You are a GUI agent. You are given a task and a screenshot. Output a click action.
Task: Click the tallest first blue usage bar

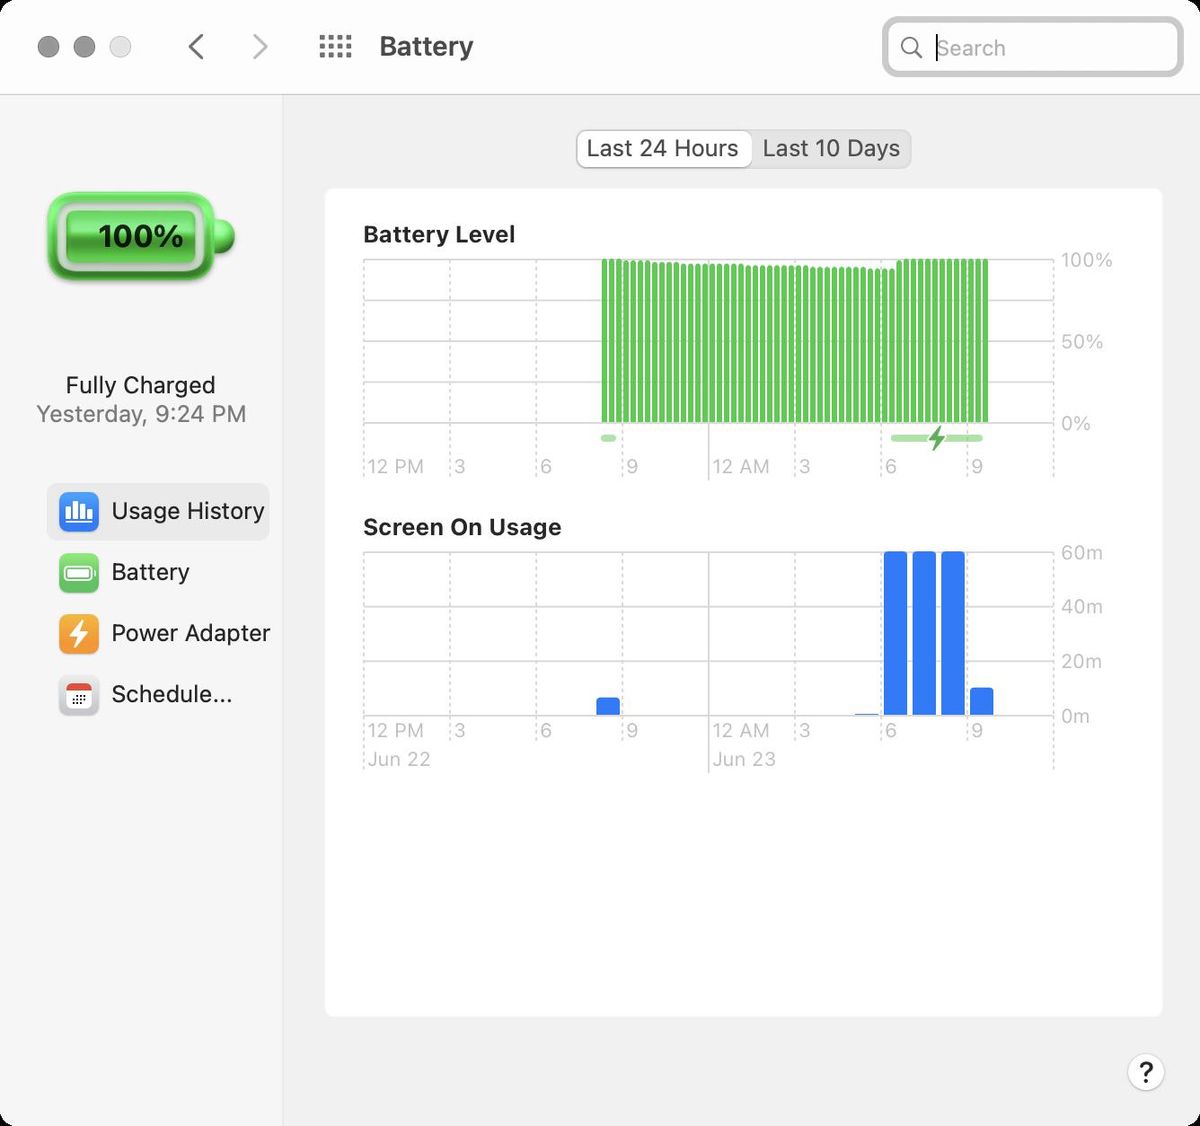pyautogui.click(x=895, y=633)
